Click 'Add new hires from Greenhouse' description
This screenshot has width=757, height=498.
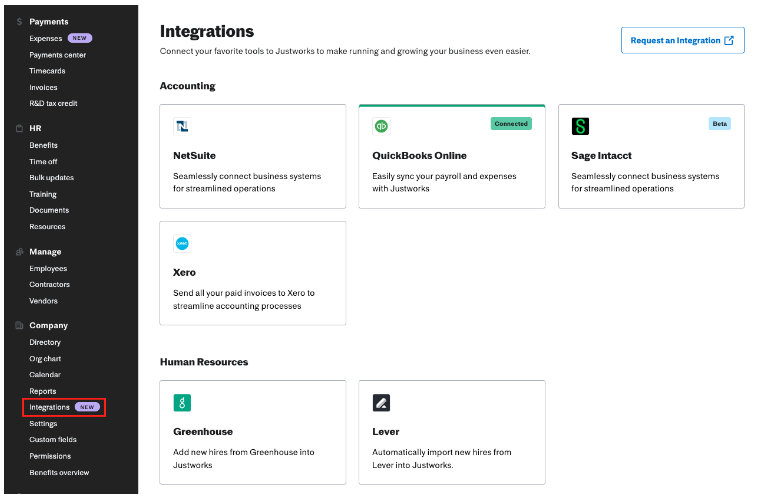243,458
